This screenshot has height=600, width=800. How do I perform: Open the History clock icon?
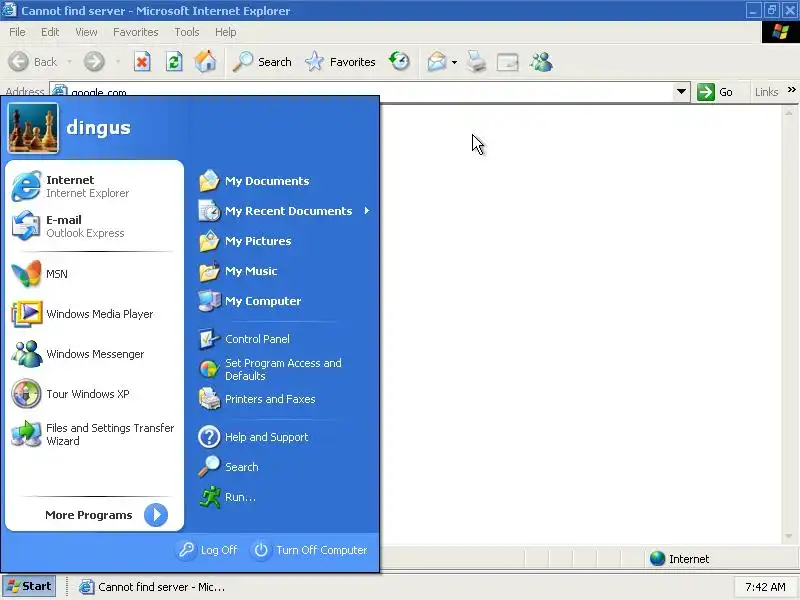399,62
